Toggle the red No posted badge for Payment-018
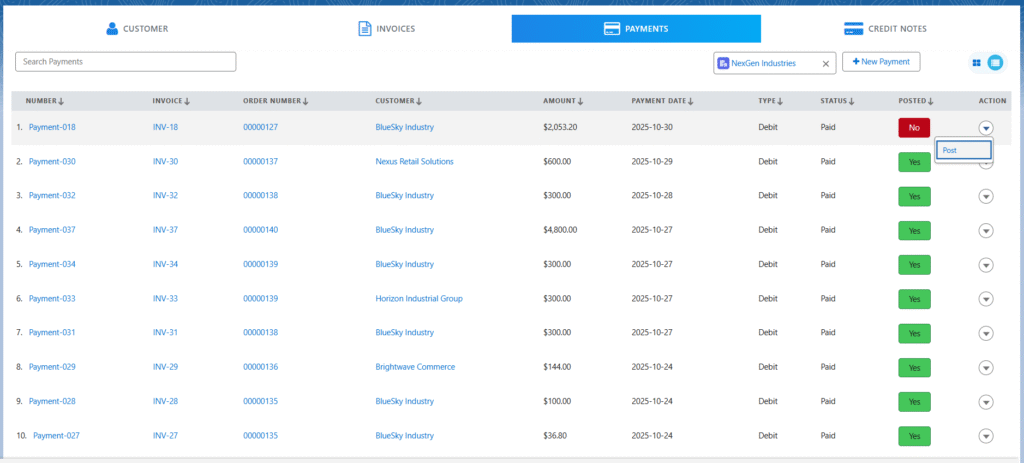The width and height of the screenshot is (1024, 463). (x=914, y=127)
